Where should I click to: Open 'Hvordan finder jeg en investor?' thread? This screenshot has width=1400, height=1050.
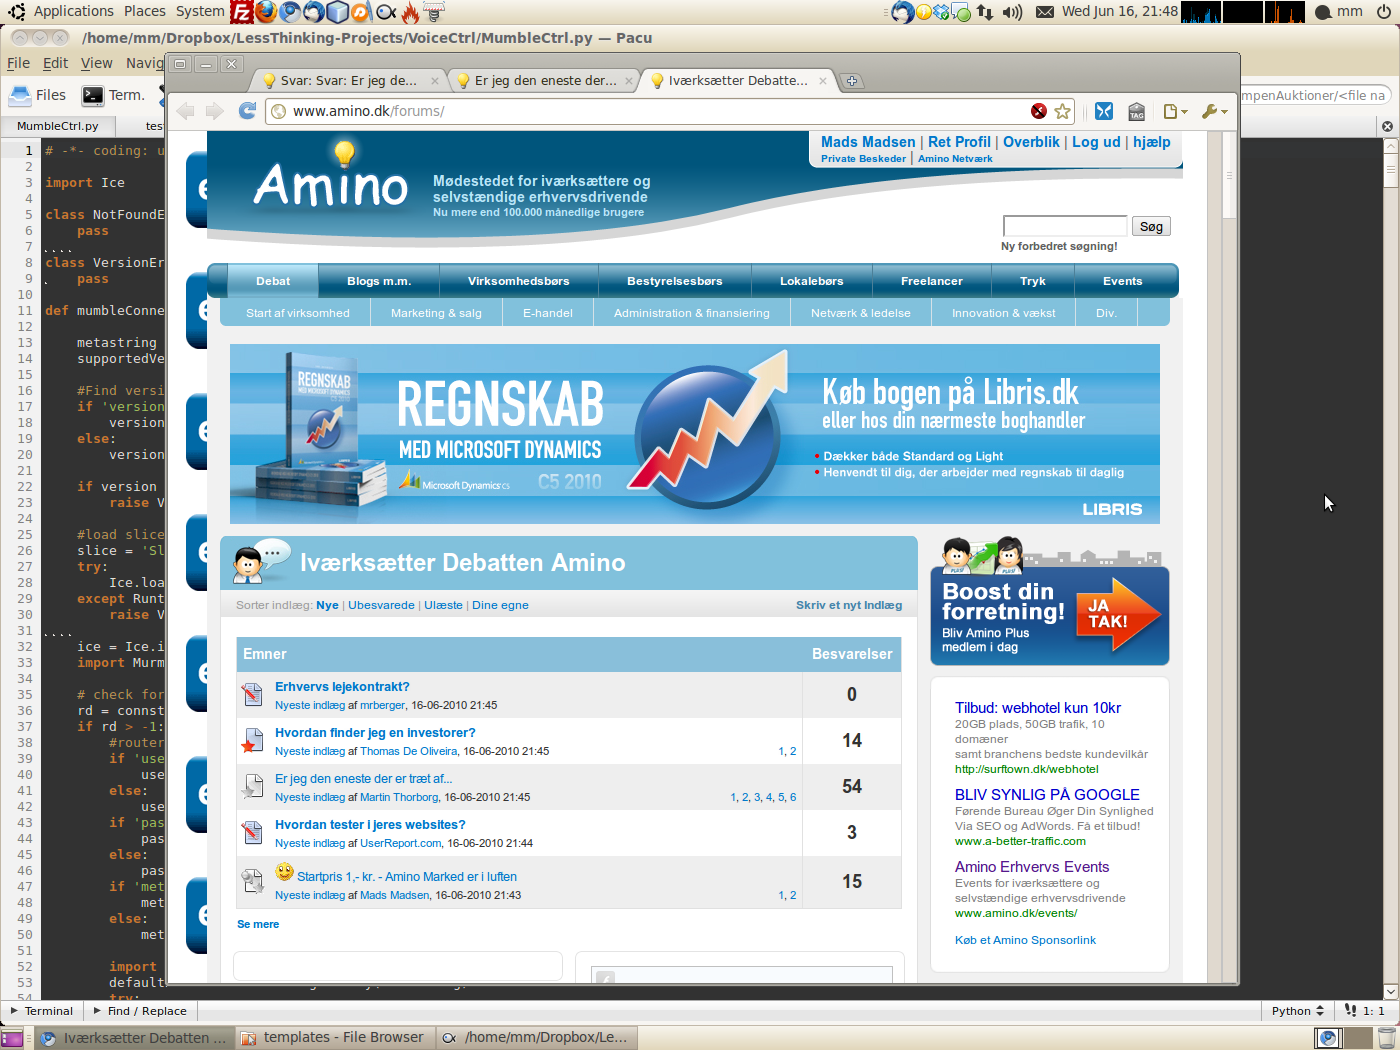pos(375,733)
